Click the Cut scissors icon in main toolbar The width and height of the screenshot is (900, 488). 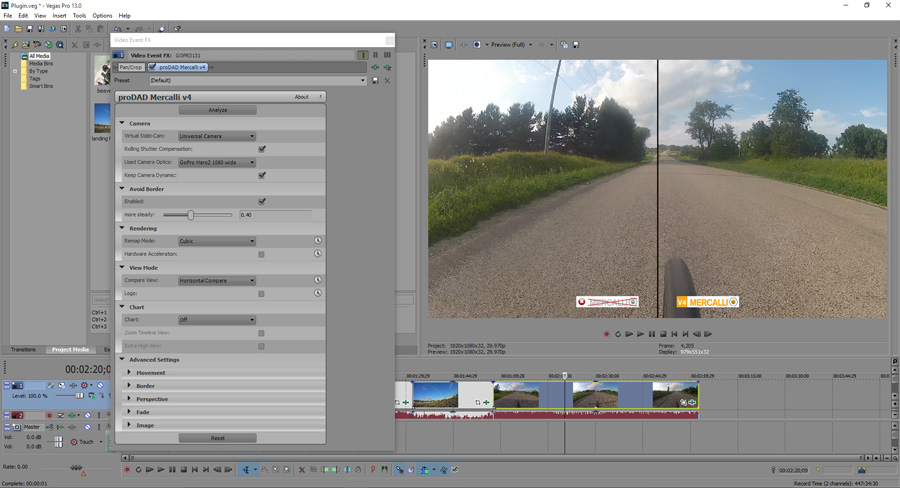point(78,29)
